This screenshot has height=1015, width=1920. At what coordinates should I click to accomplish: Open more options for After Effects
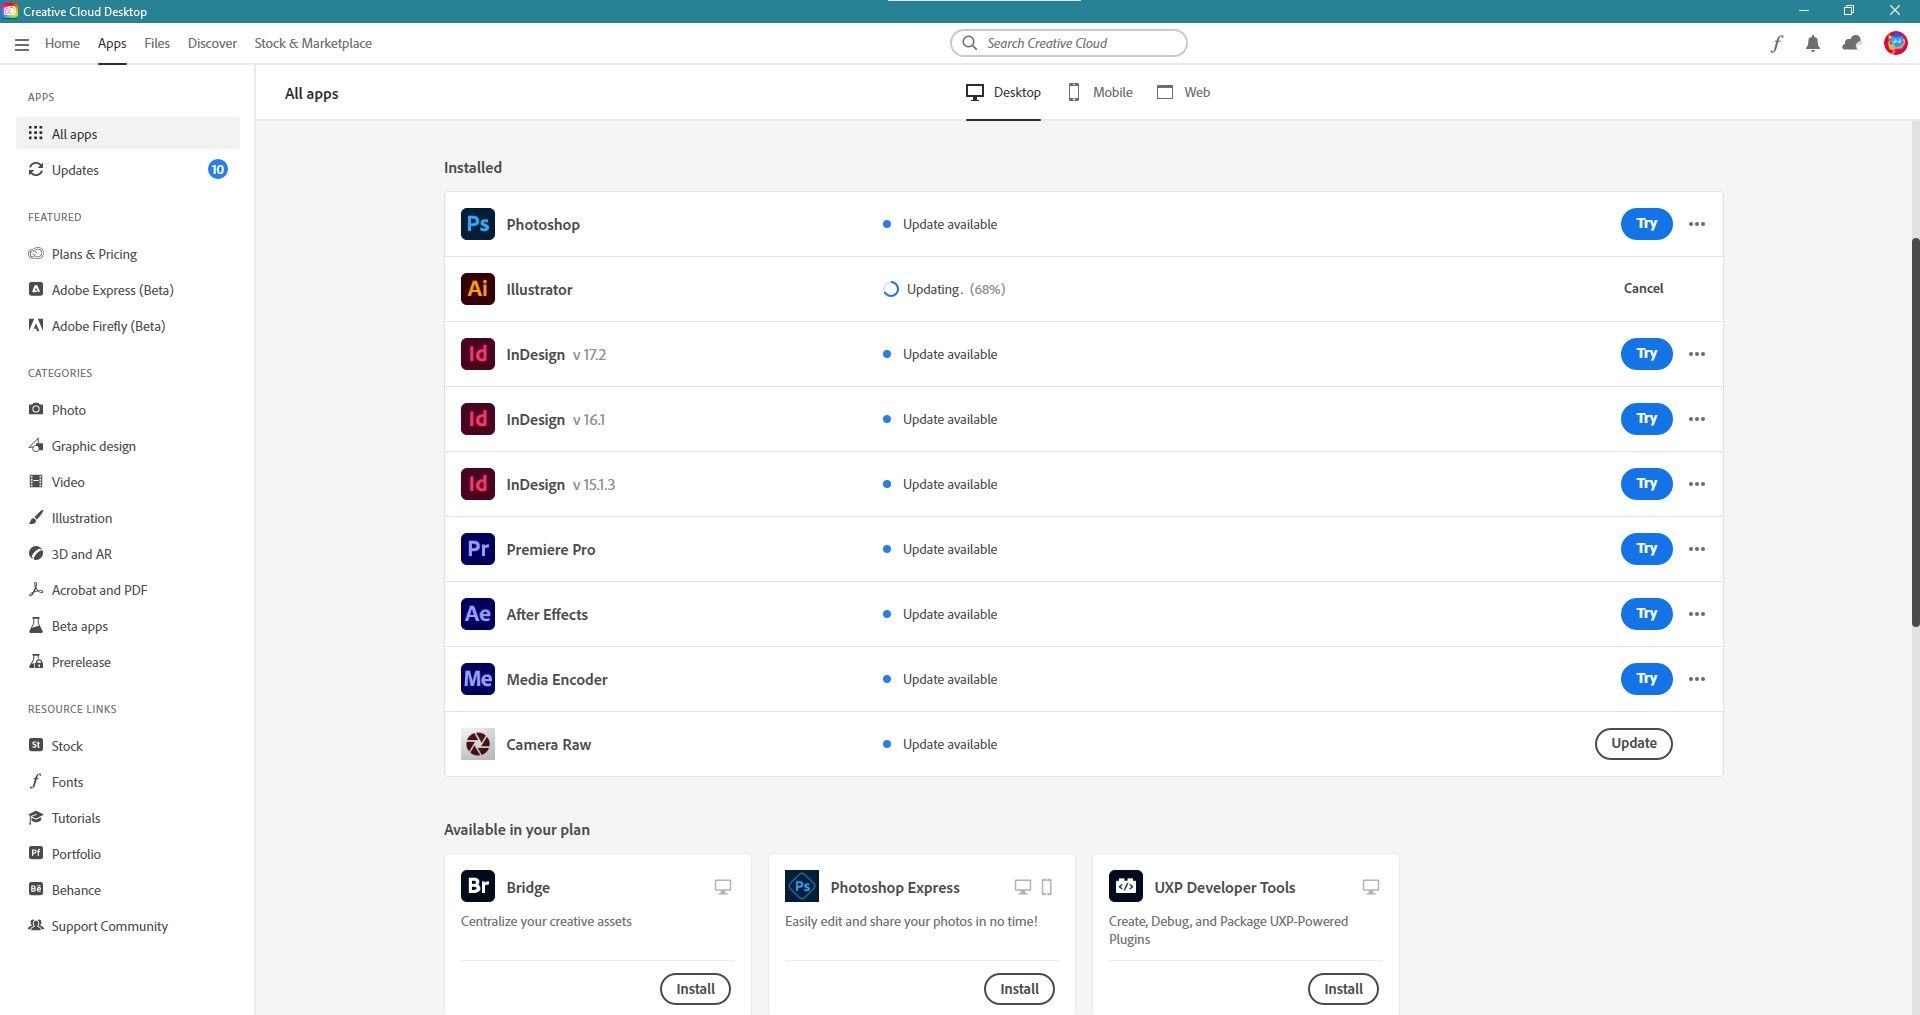tap(1697, 614)
